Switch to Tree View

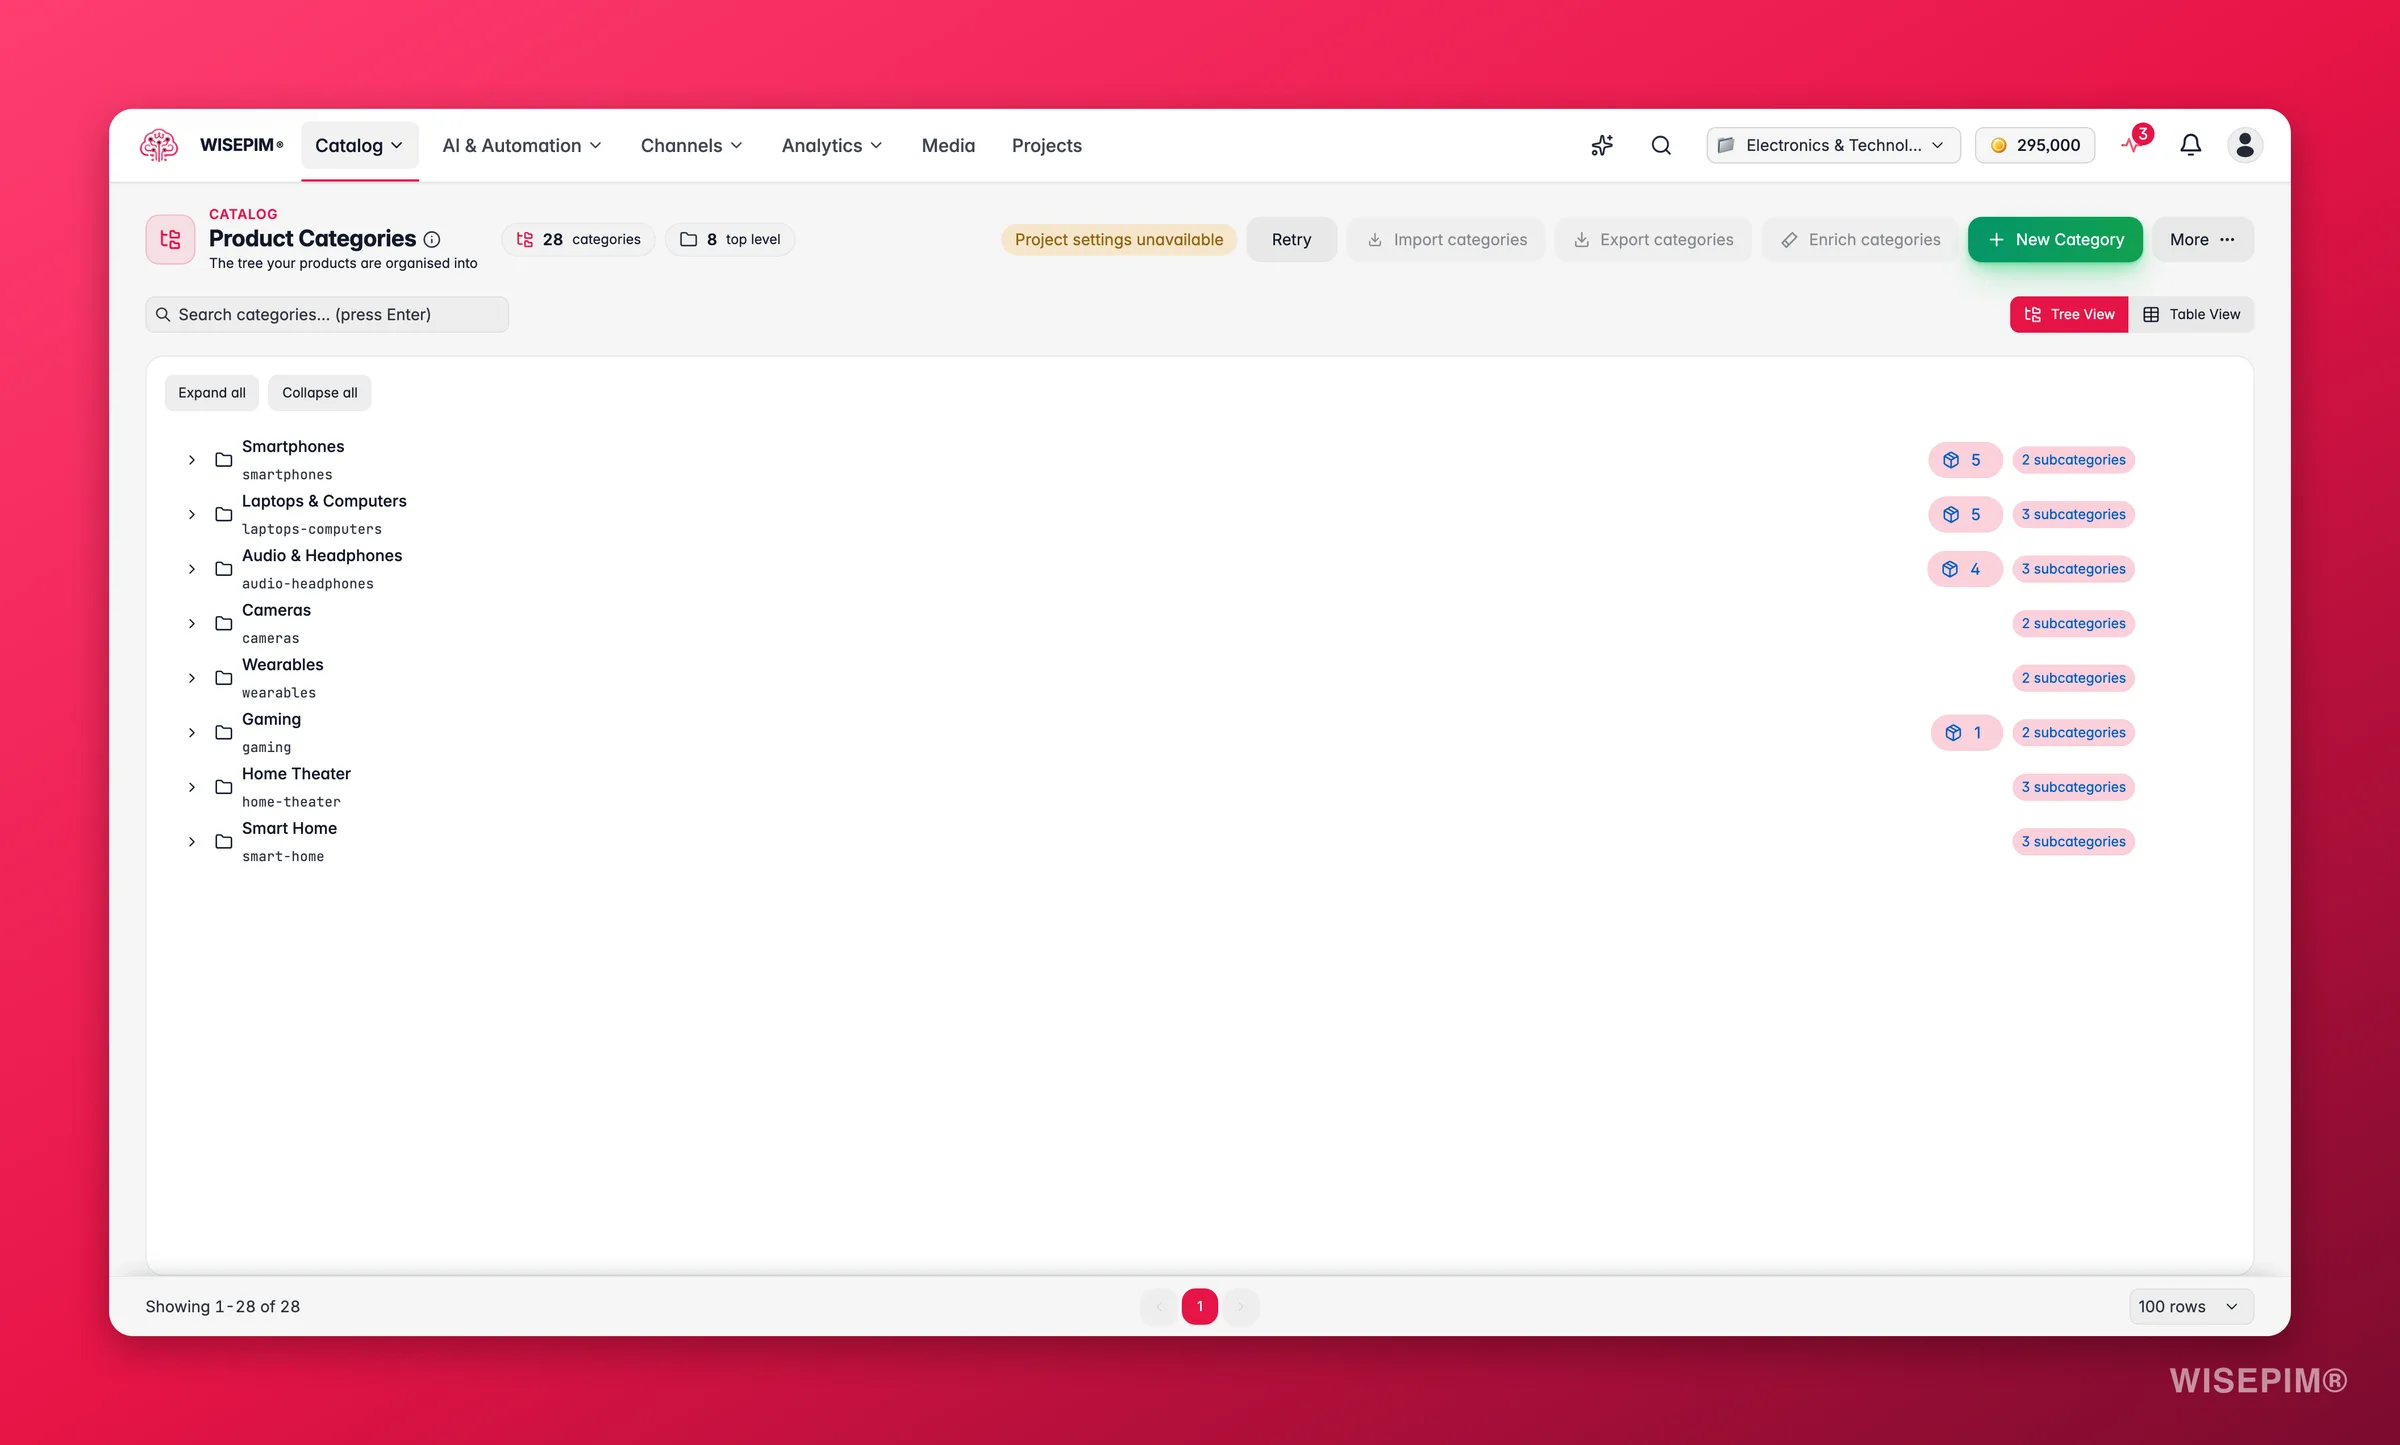tap(2069, 314)
